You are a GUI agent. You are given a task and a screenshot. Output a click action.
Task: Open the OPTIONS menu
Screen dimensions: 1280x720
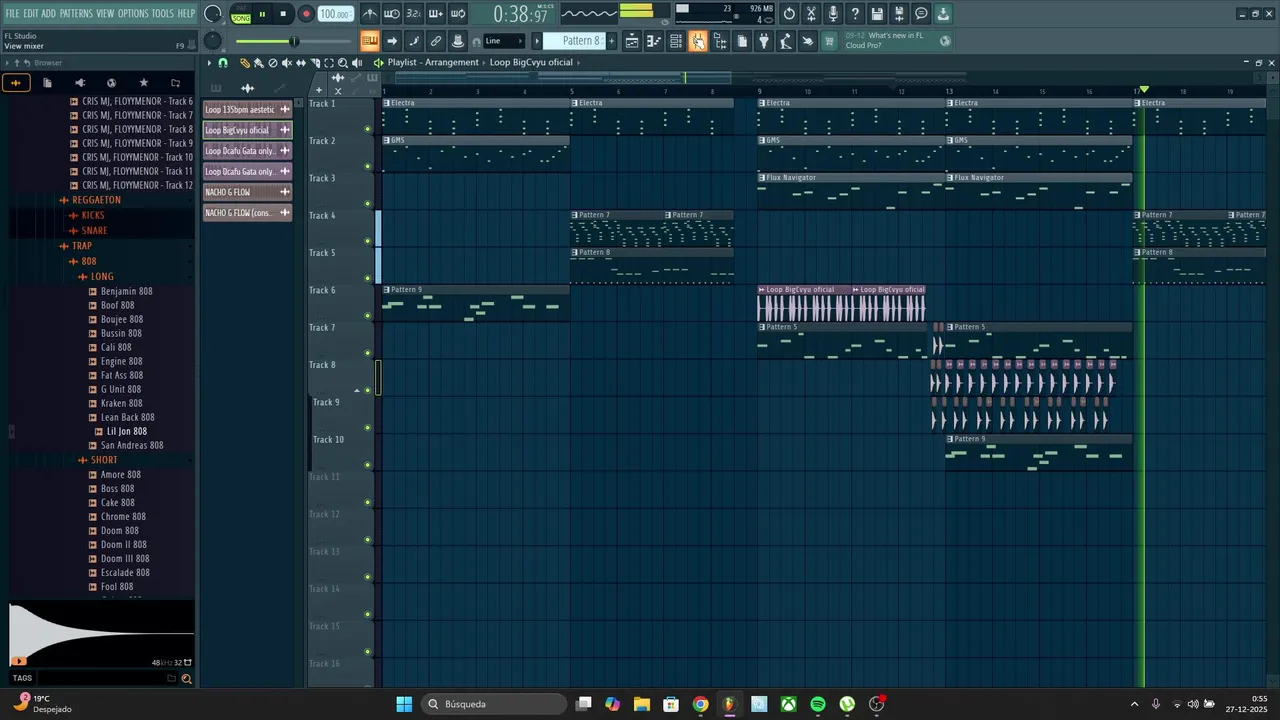[133, 13]
